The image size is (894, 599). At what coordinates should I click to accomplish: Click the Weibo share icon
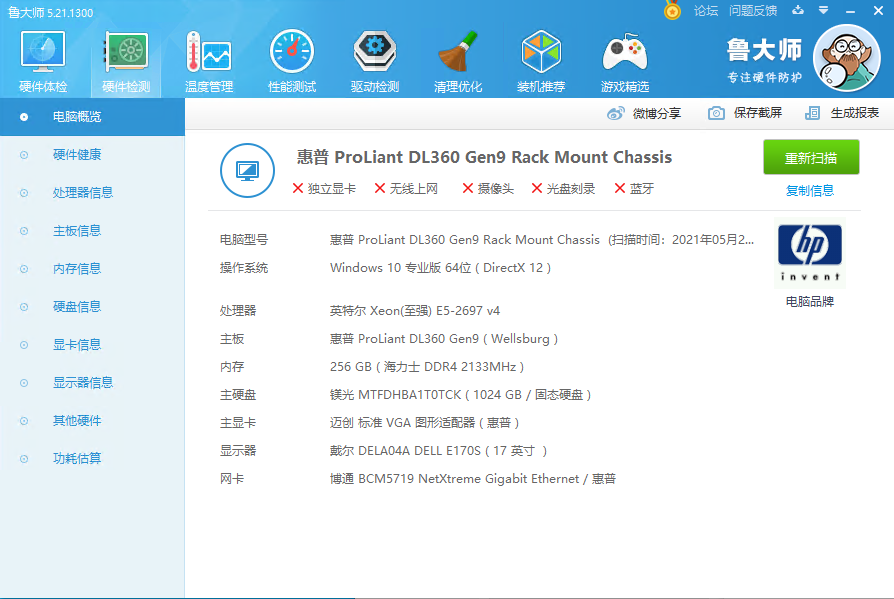pos(616,113)
